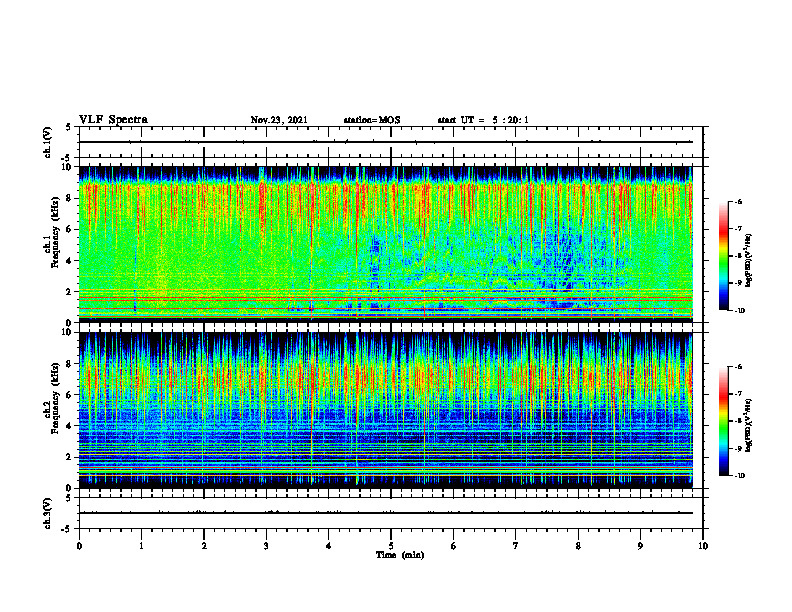The width and height of the screenshot is (792, 612).
Task: Click time axis tick label "6"
Action: 454,546
